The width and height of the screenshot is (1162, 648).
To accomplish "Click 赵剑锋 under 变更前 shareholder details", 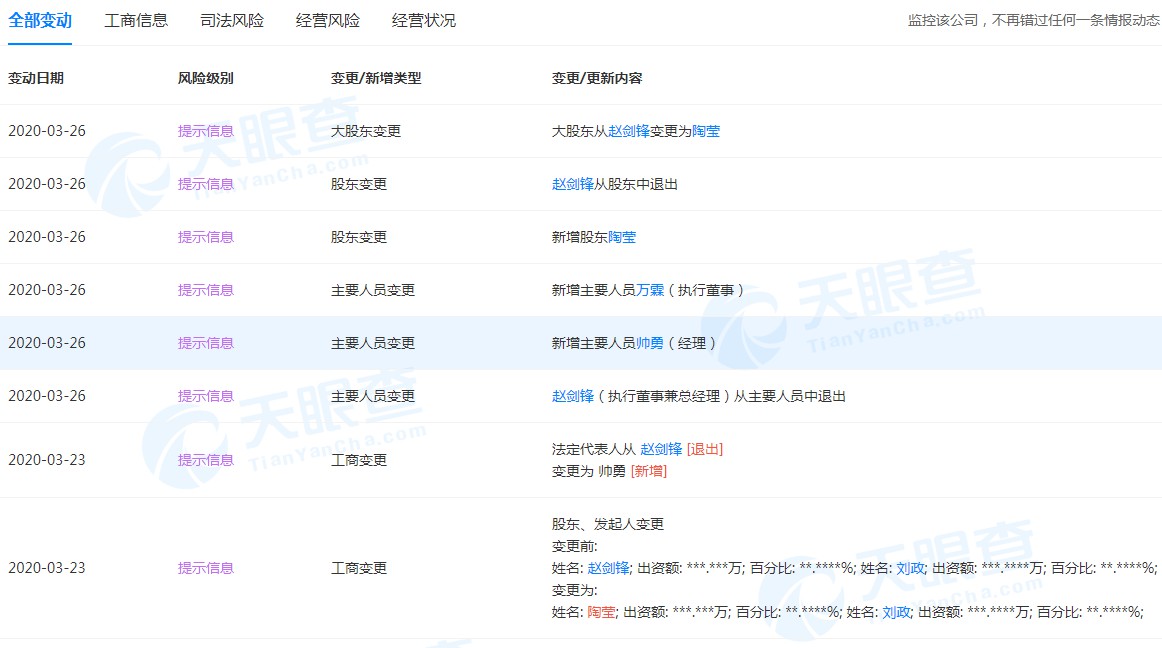I will point(608,568).
